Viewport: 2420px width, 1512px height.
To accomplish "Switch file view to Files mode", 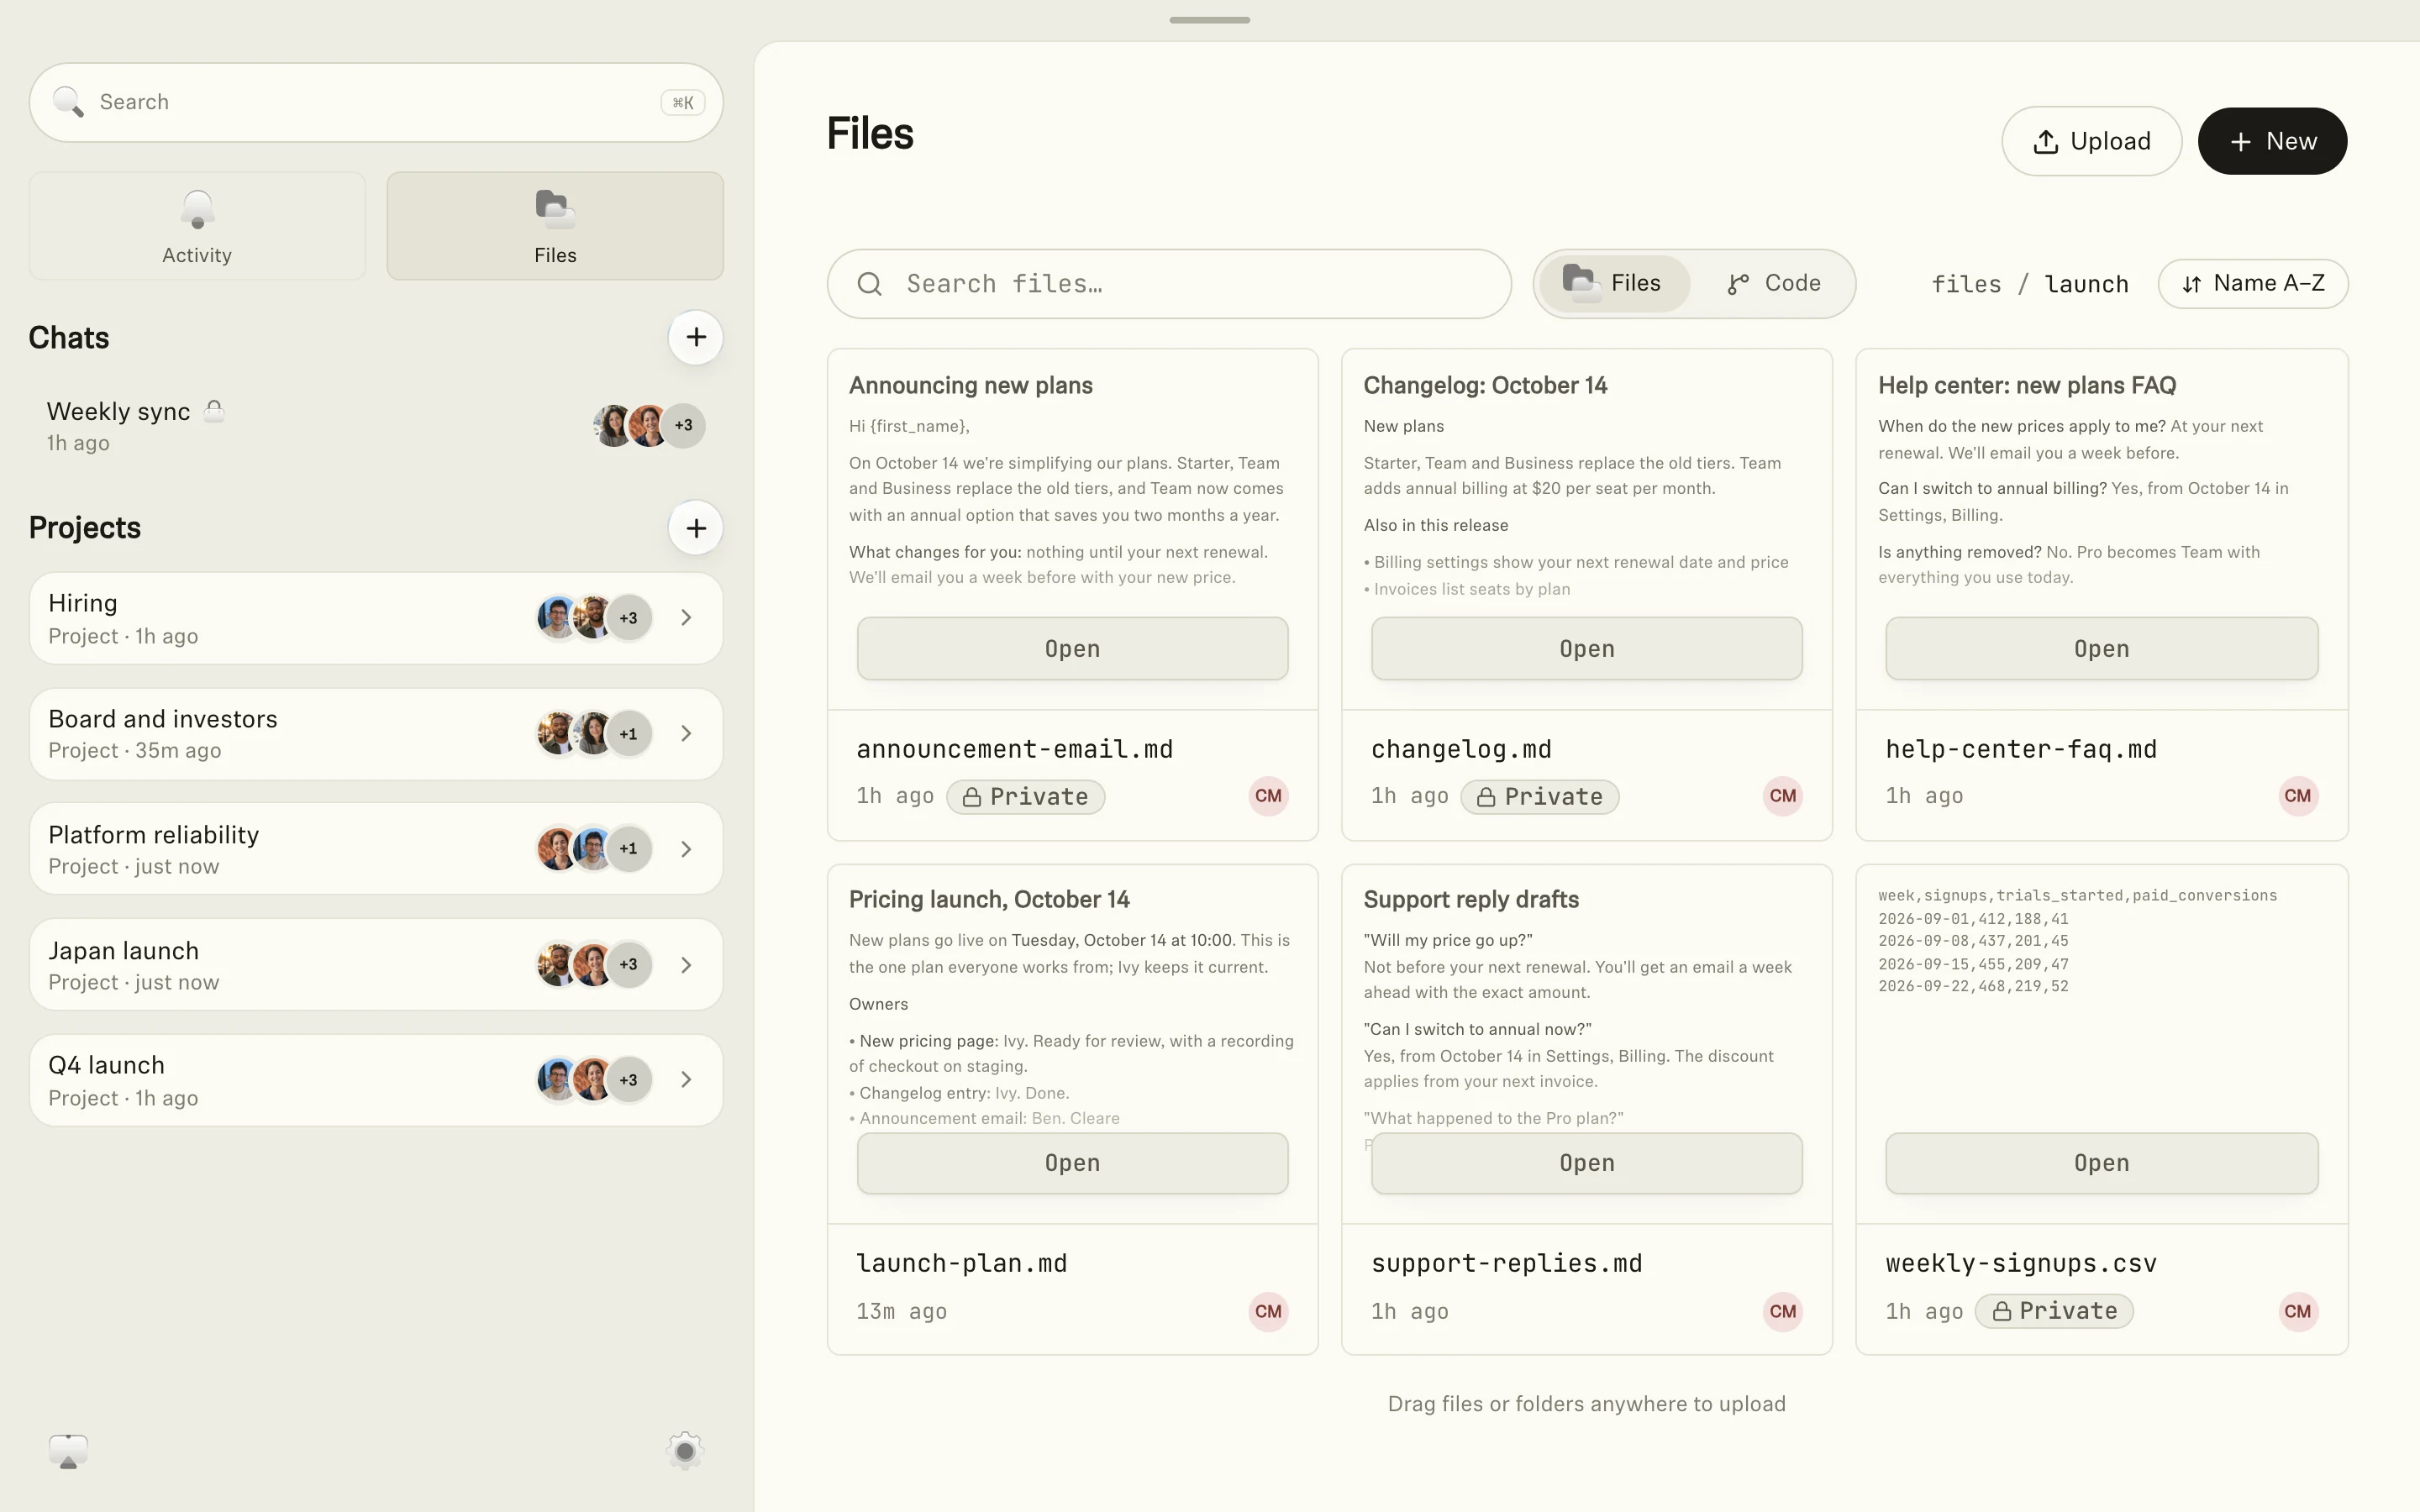I will 1613,284.
